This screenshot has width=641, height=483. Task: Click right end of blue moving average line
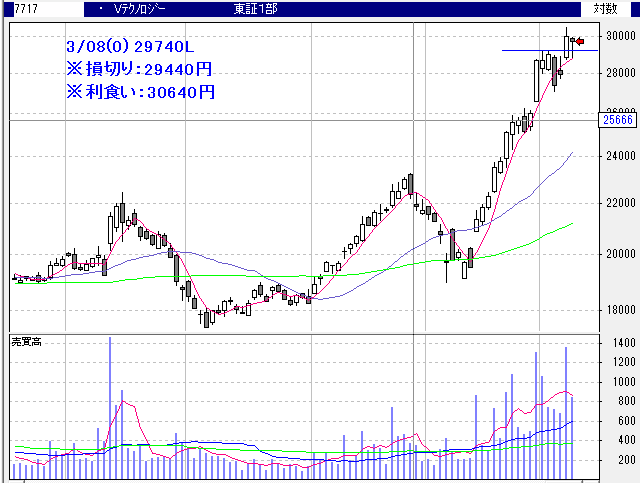(x=571, y=154)
